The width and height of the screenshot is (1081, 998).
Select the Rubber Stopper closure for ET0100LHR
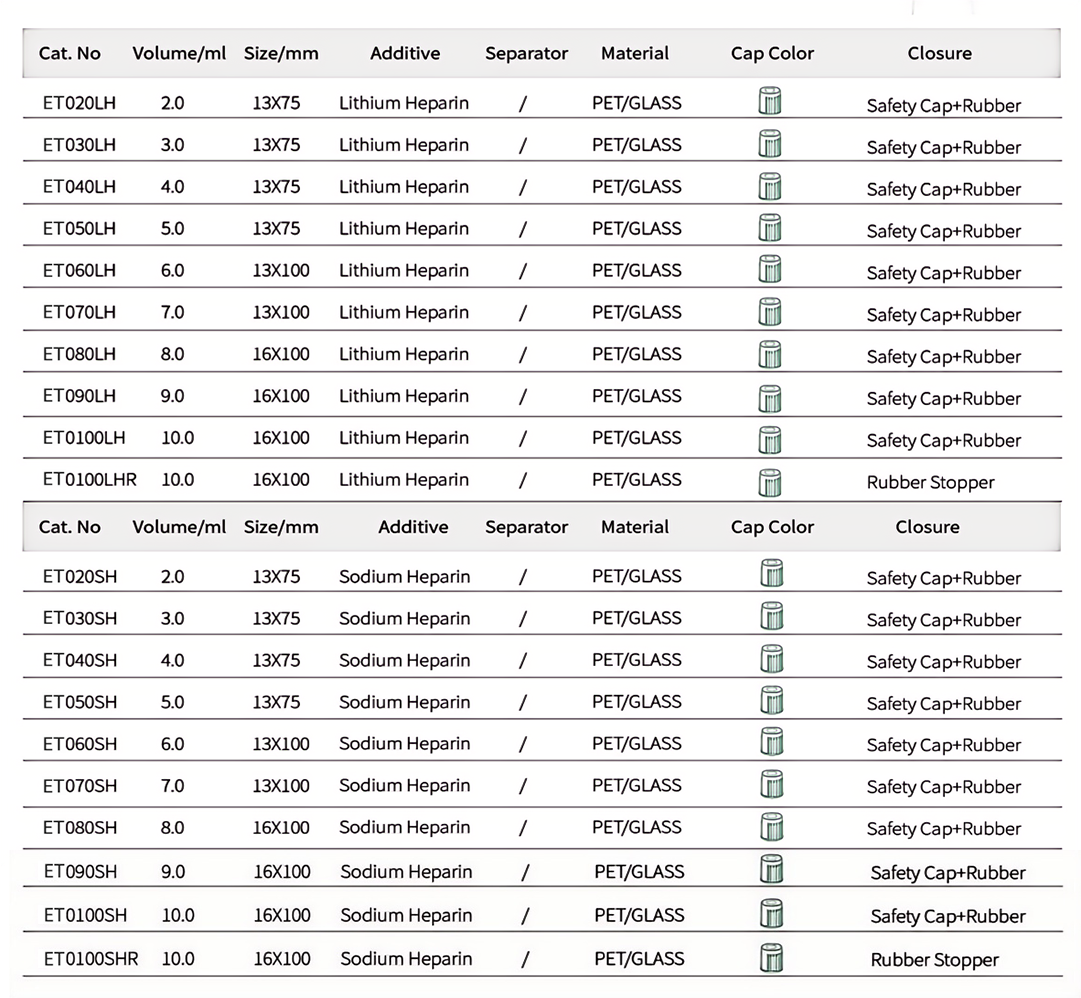coord(930,483)
